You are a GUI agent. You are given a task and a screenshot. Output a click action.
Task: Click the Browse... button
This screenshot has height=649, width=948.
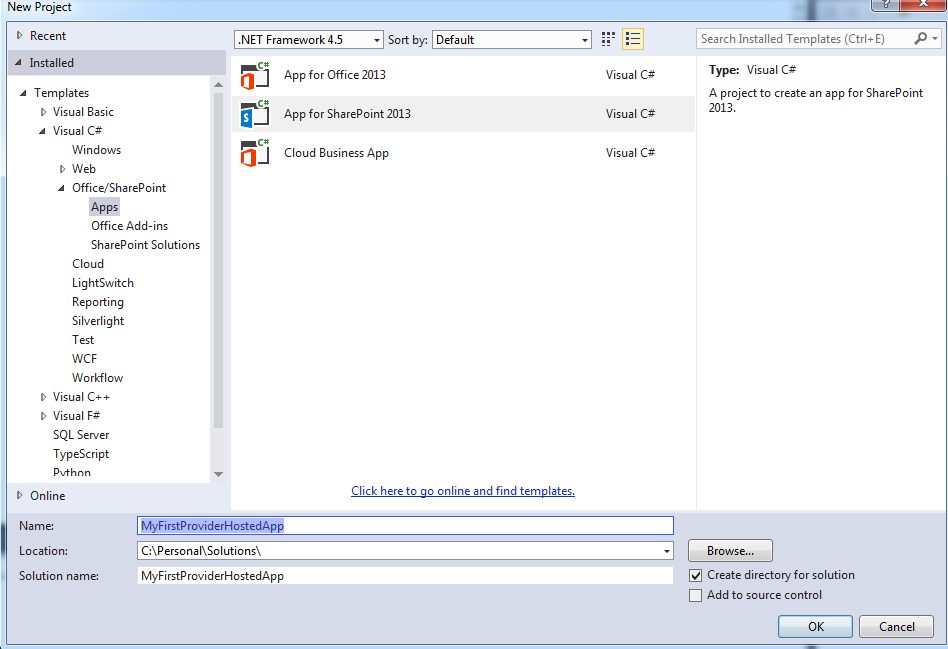[730, 551]
